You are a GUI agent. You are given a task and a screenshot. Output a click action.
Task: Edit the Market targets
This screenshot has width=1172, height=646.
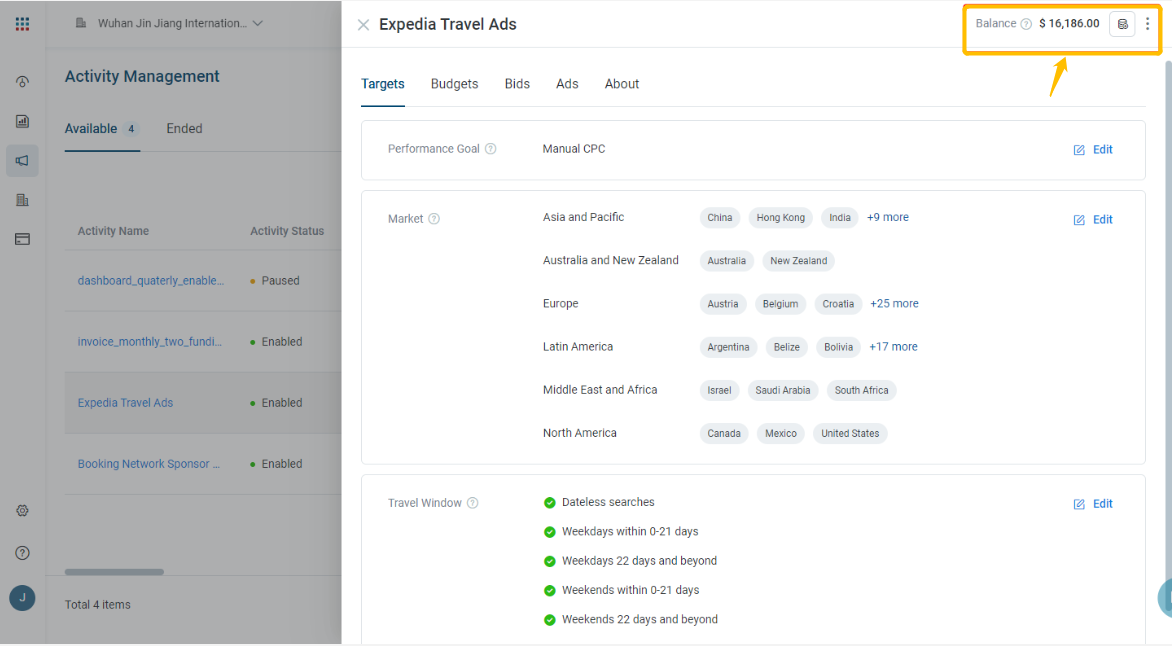click(x=1094, y=220)
